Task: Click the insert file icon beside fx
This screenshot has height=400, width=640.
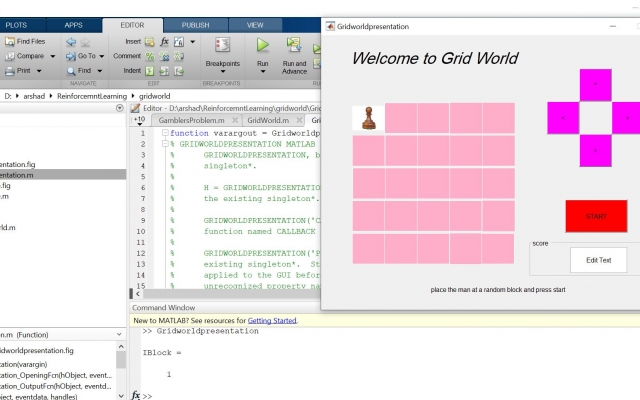Action: pos(179,42)
